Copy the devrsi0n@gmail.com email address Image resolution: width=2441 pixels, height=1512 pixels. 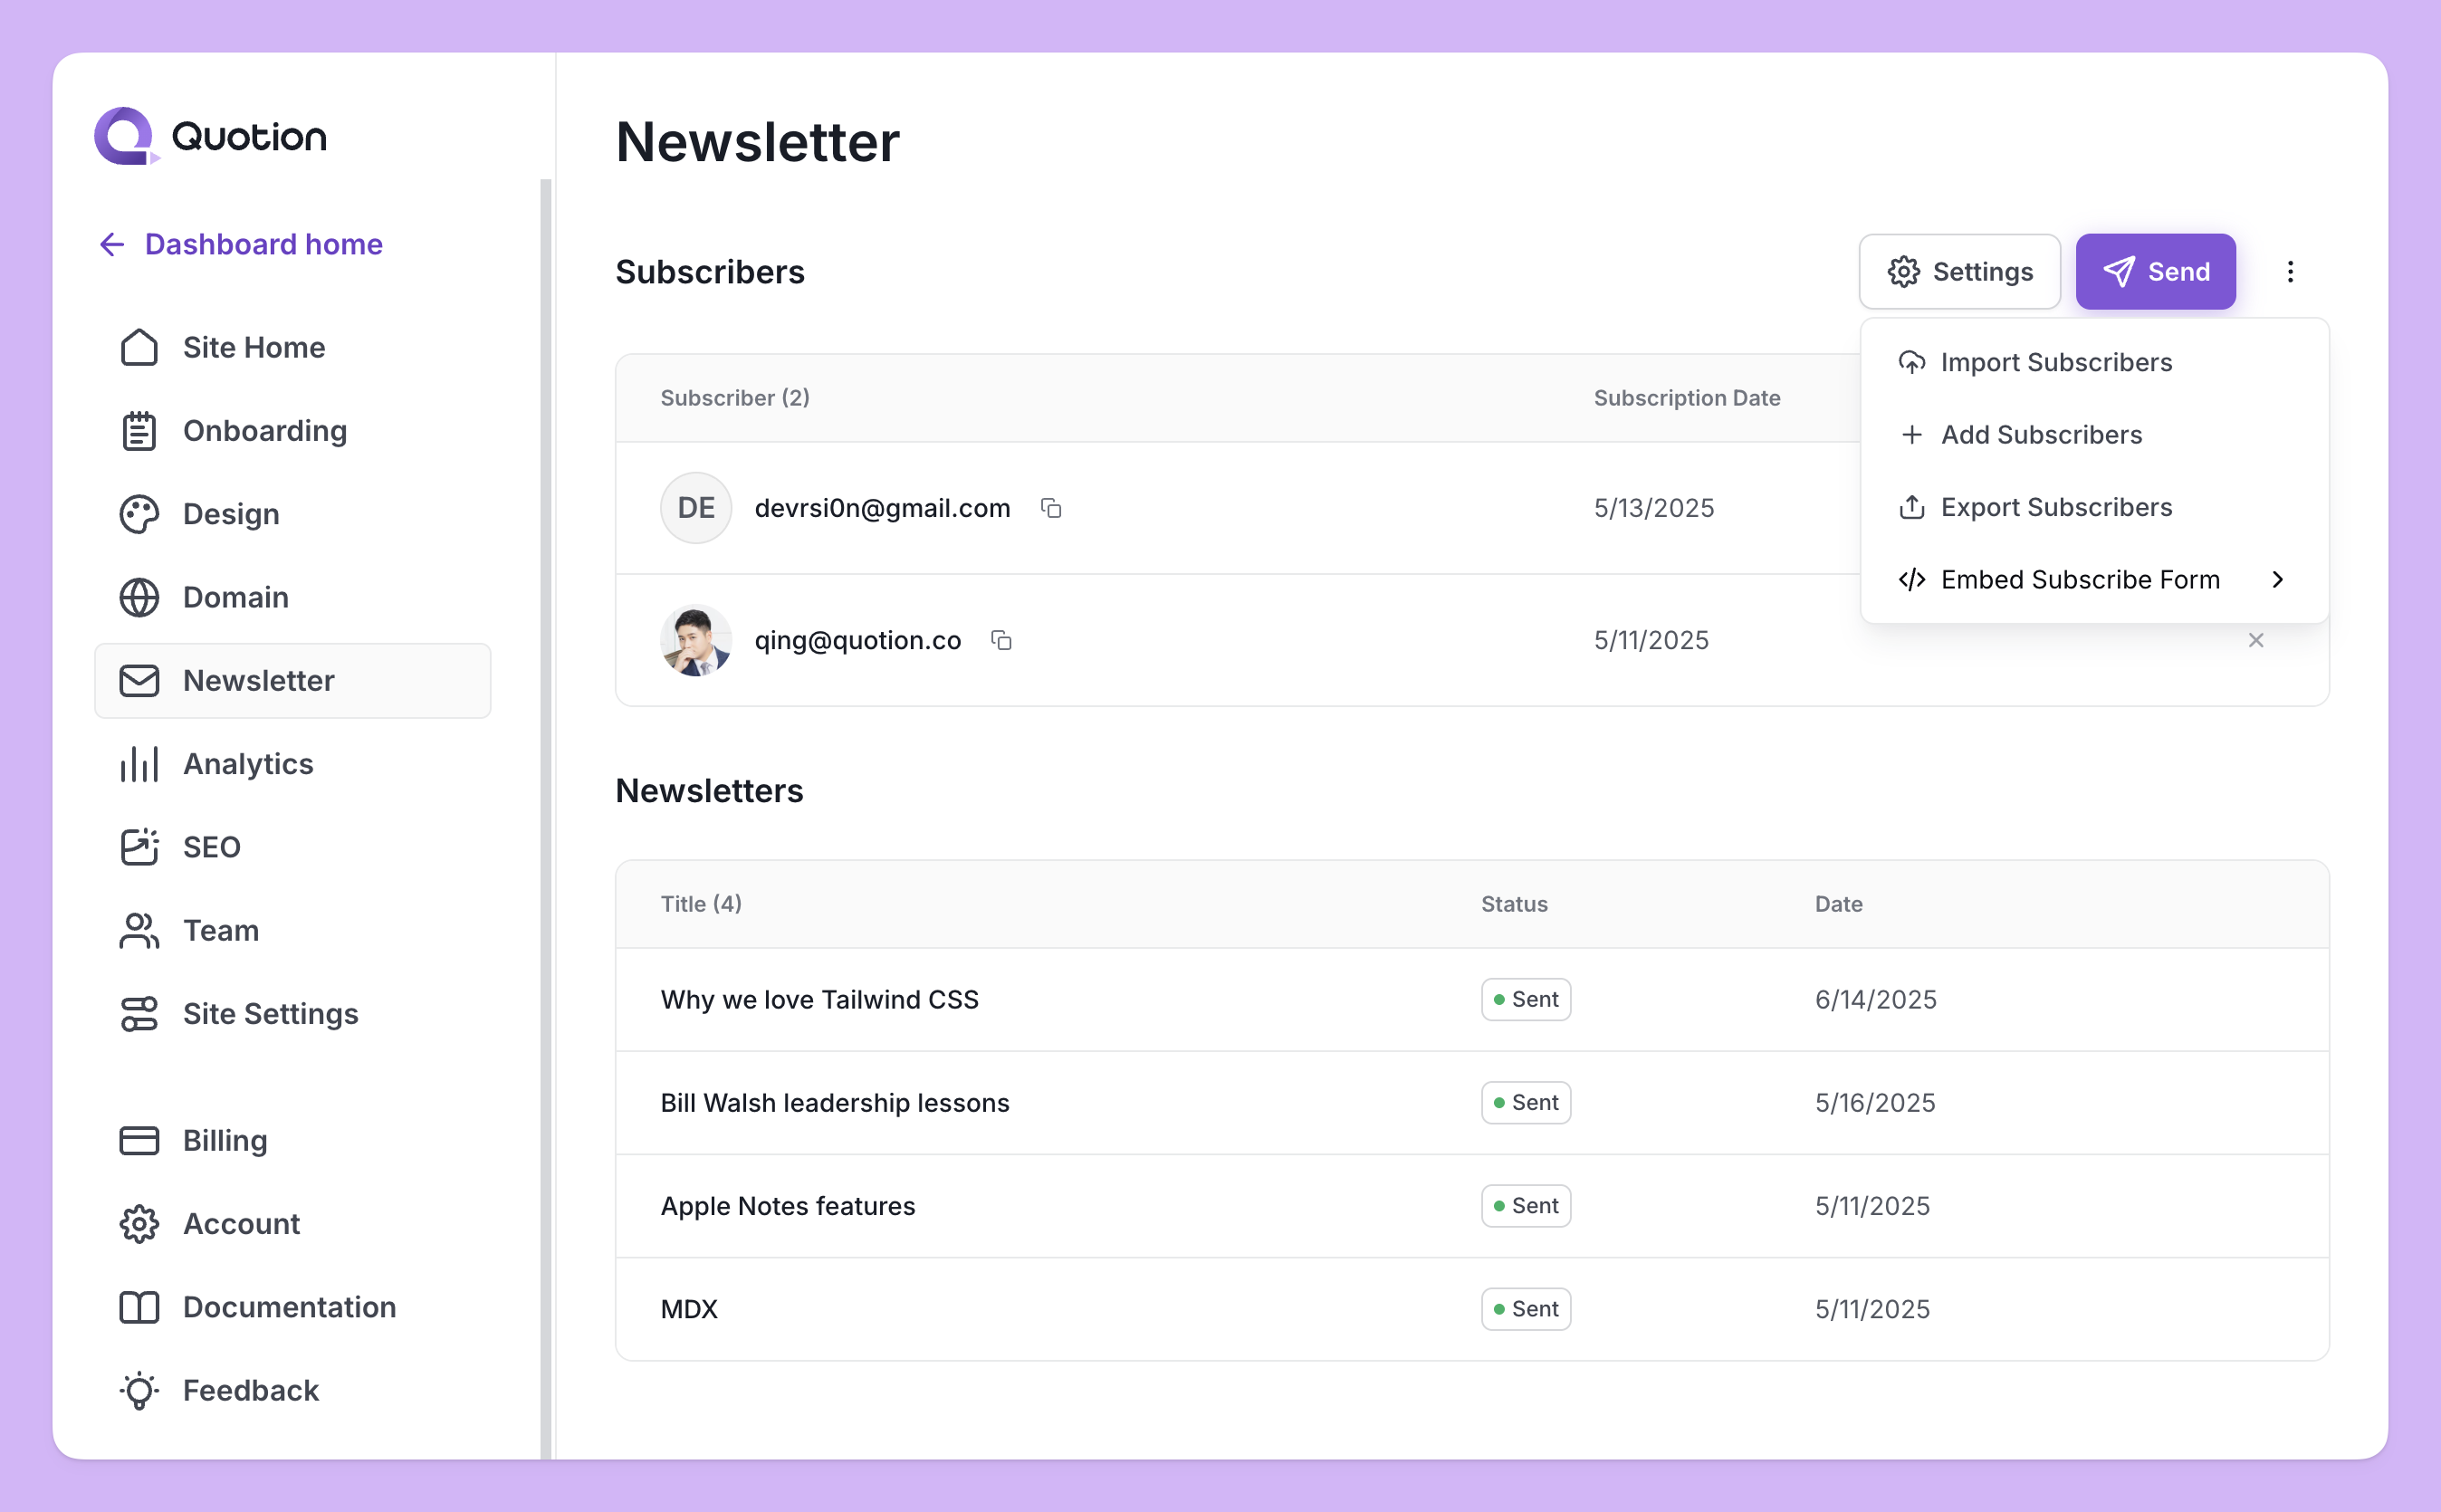1050,508
